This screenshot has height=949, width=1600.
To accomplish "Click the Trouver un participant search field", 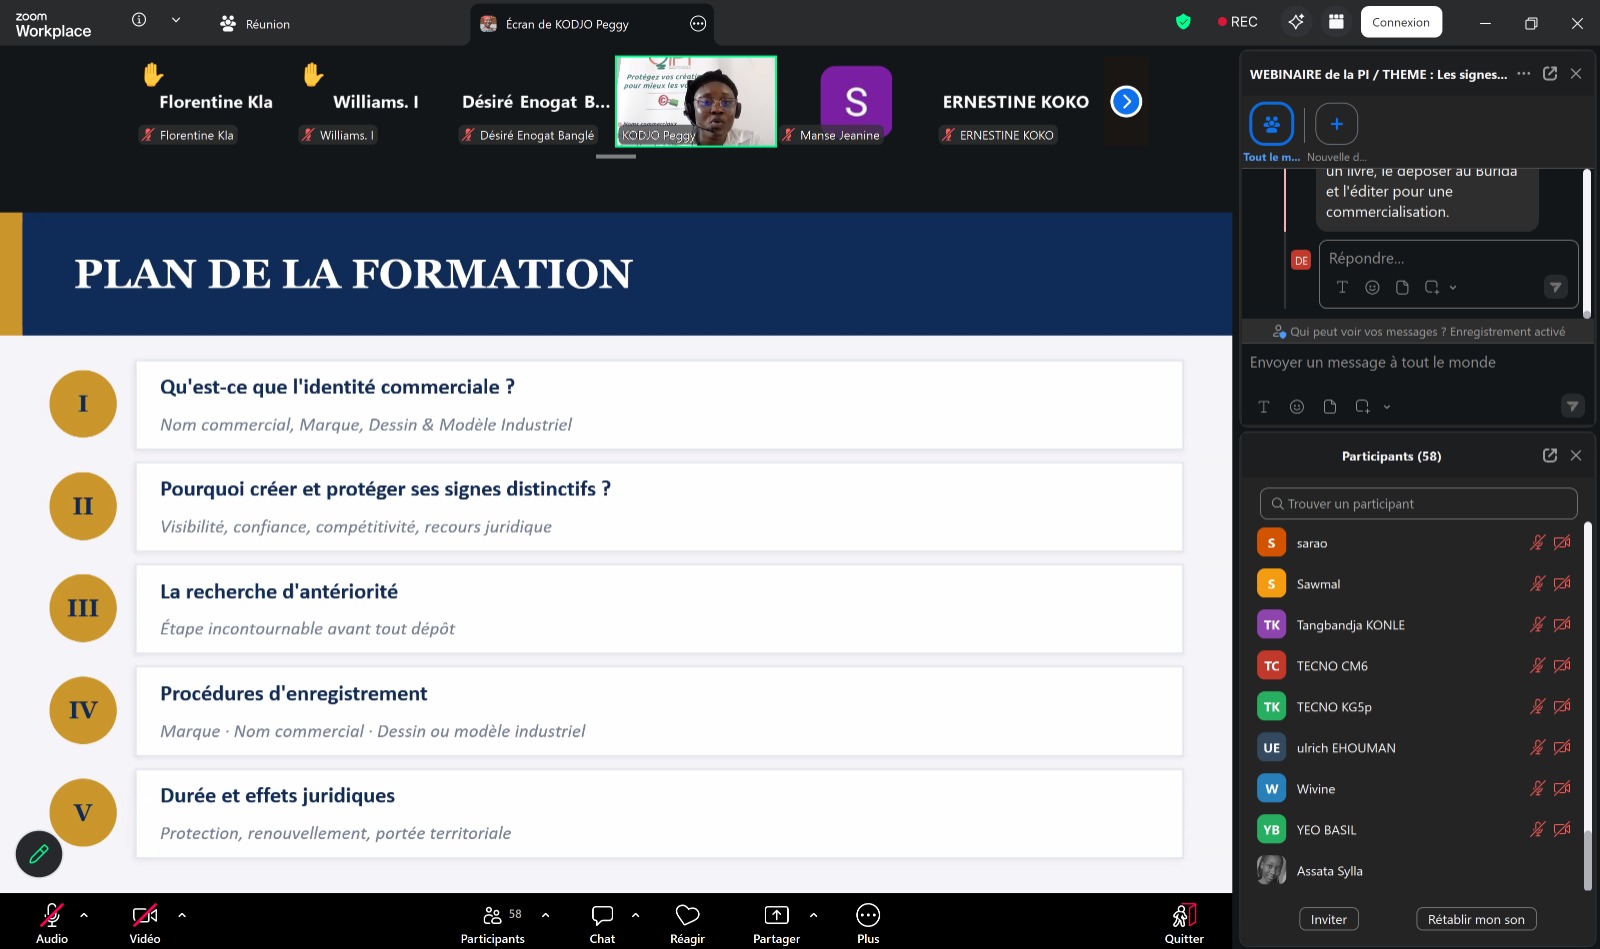I will [x=1418, y=504].
